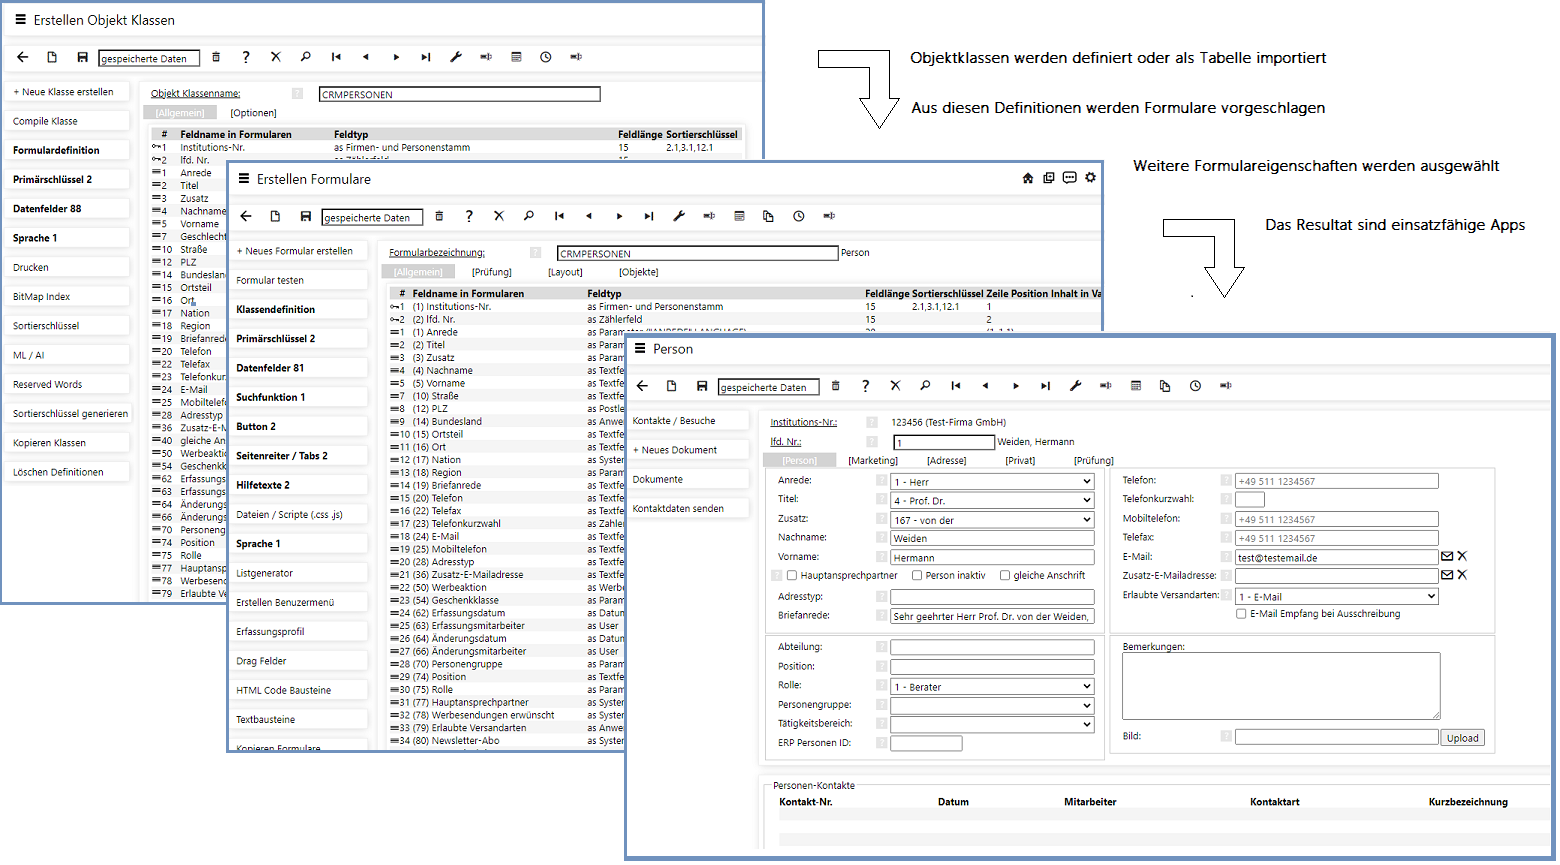
Task: Jump to first record in Person toolbar
Action: pos(956,386)
